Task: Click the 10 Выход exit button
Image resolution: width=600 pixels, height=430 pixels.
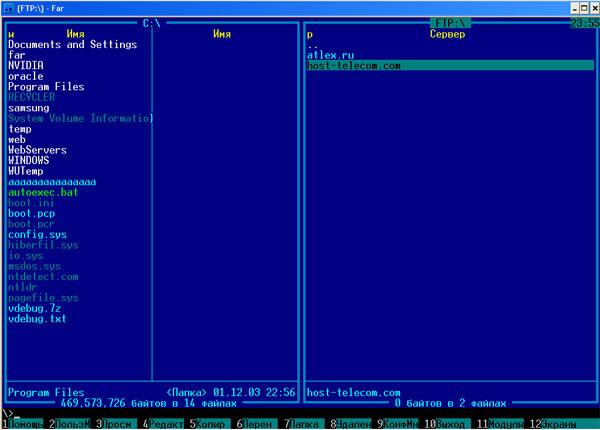Action: [447, 424]
